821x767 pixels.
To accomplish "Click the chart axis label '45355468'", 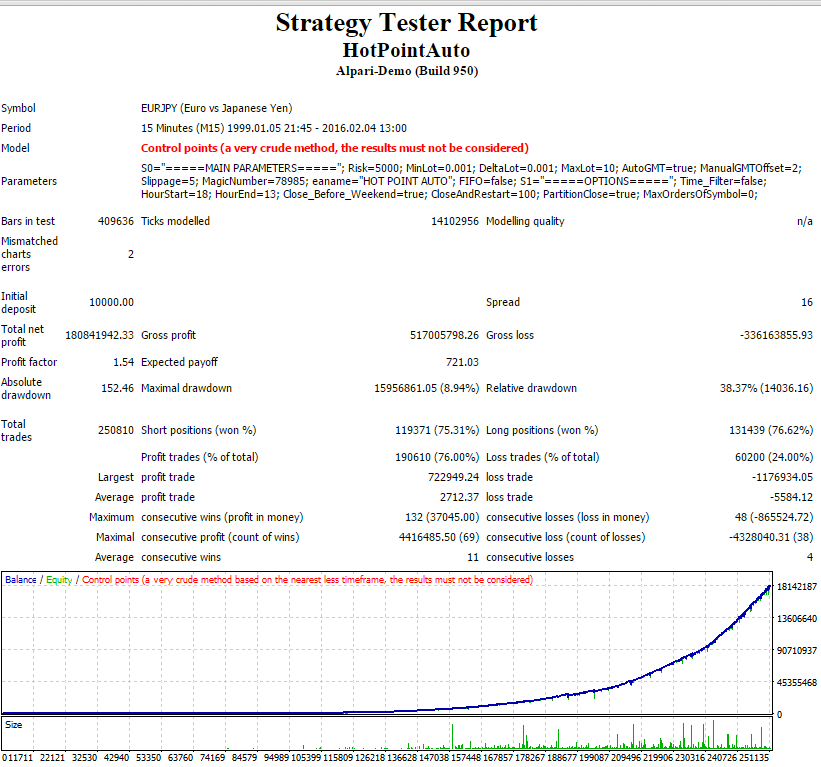I will 796,683.
